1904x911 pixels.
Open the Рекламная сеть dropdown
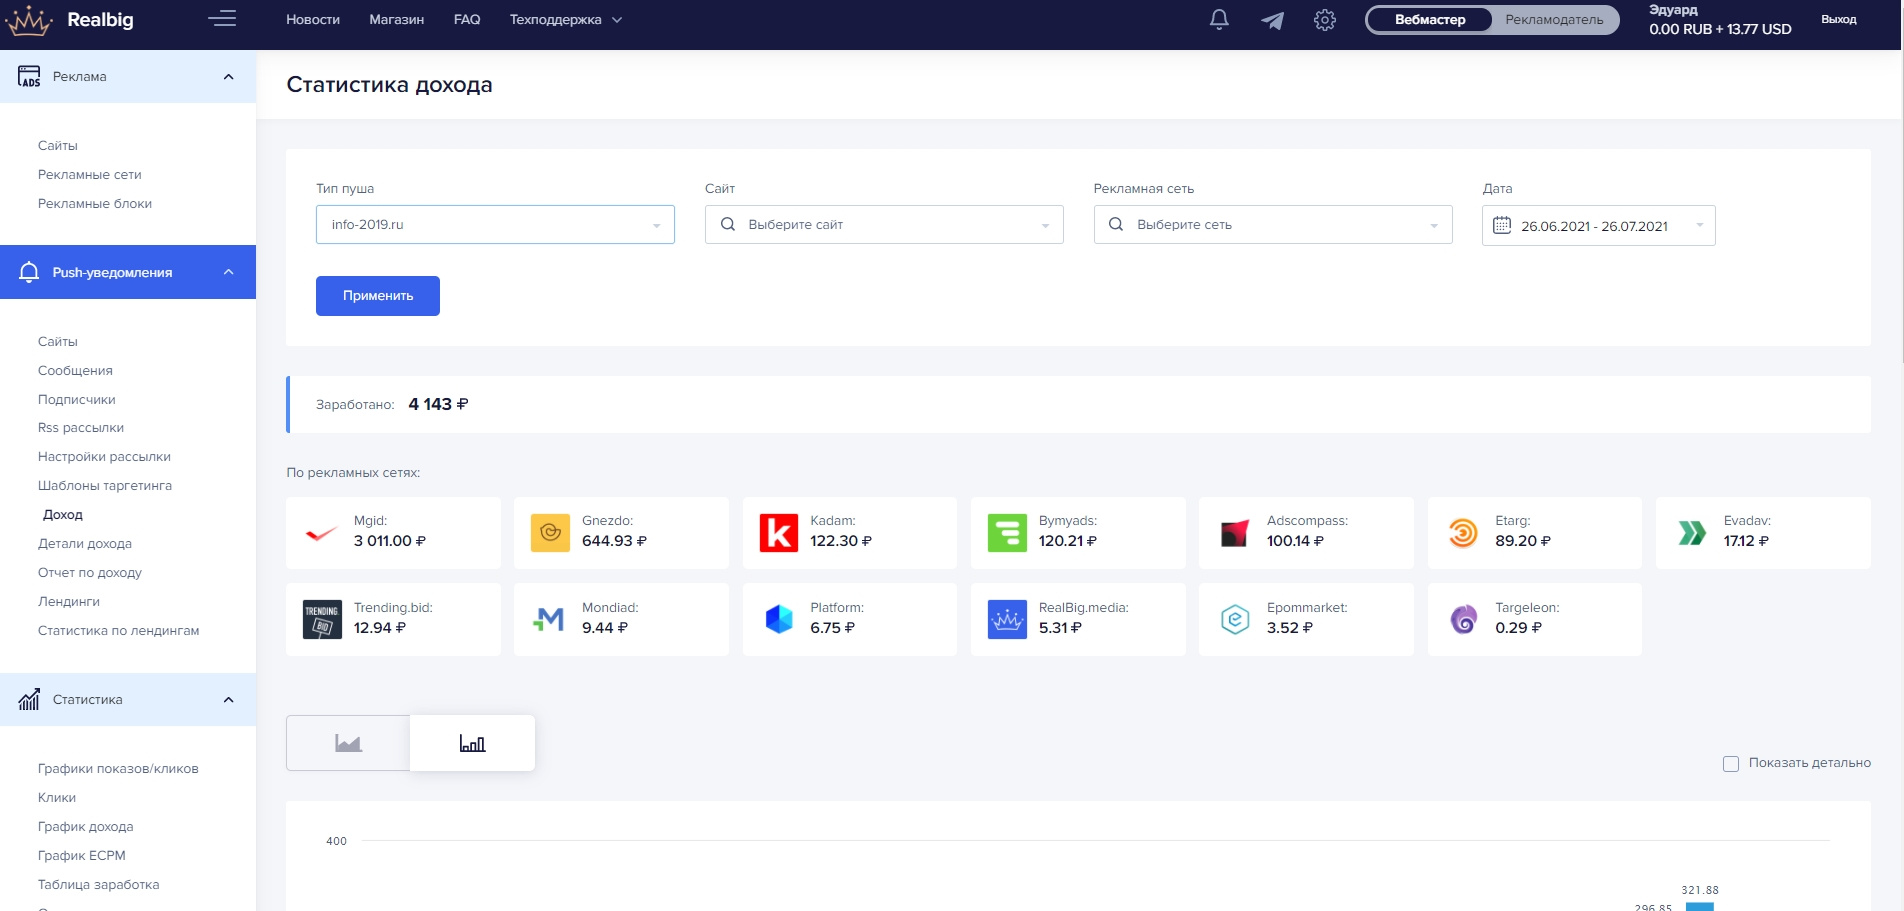click(1272, 225)
